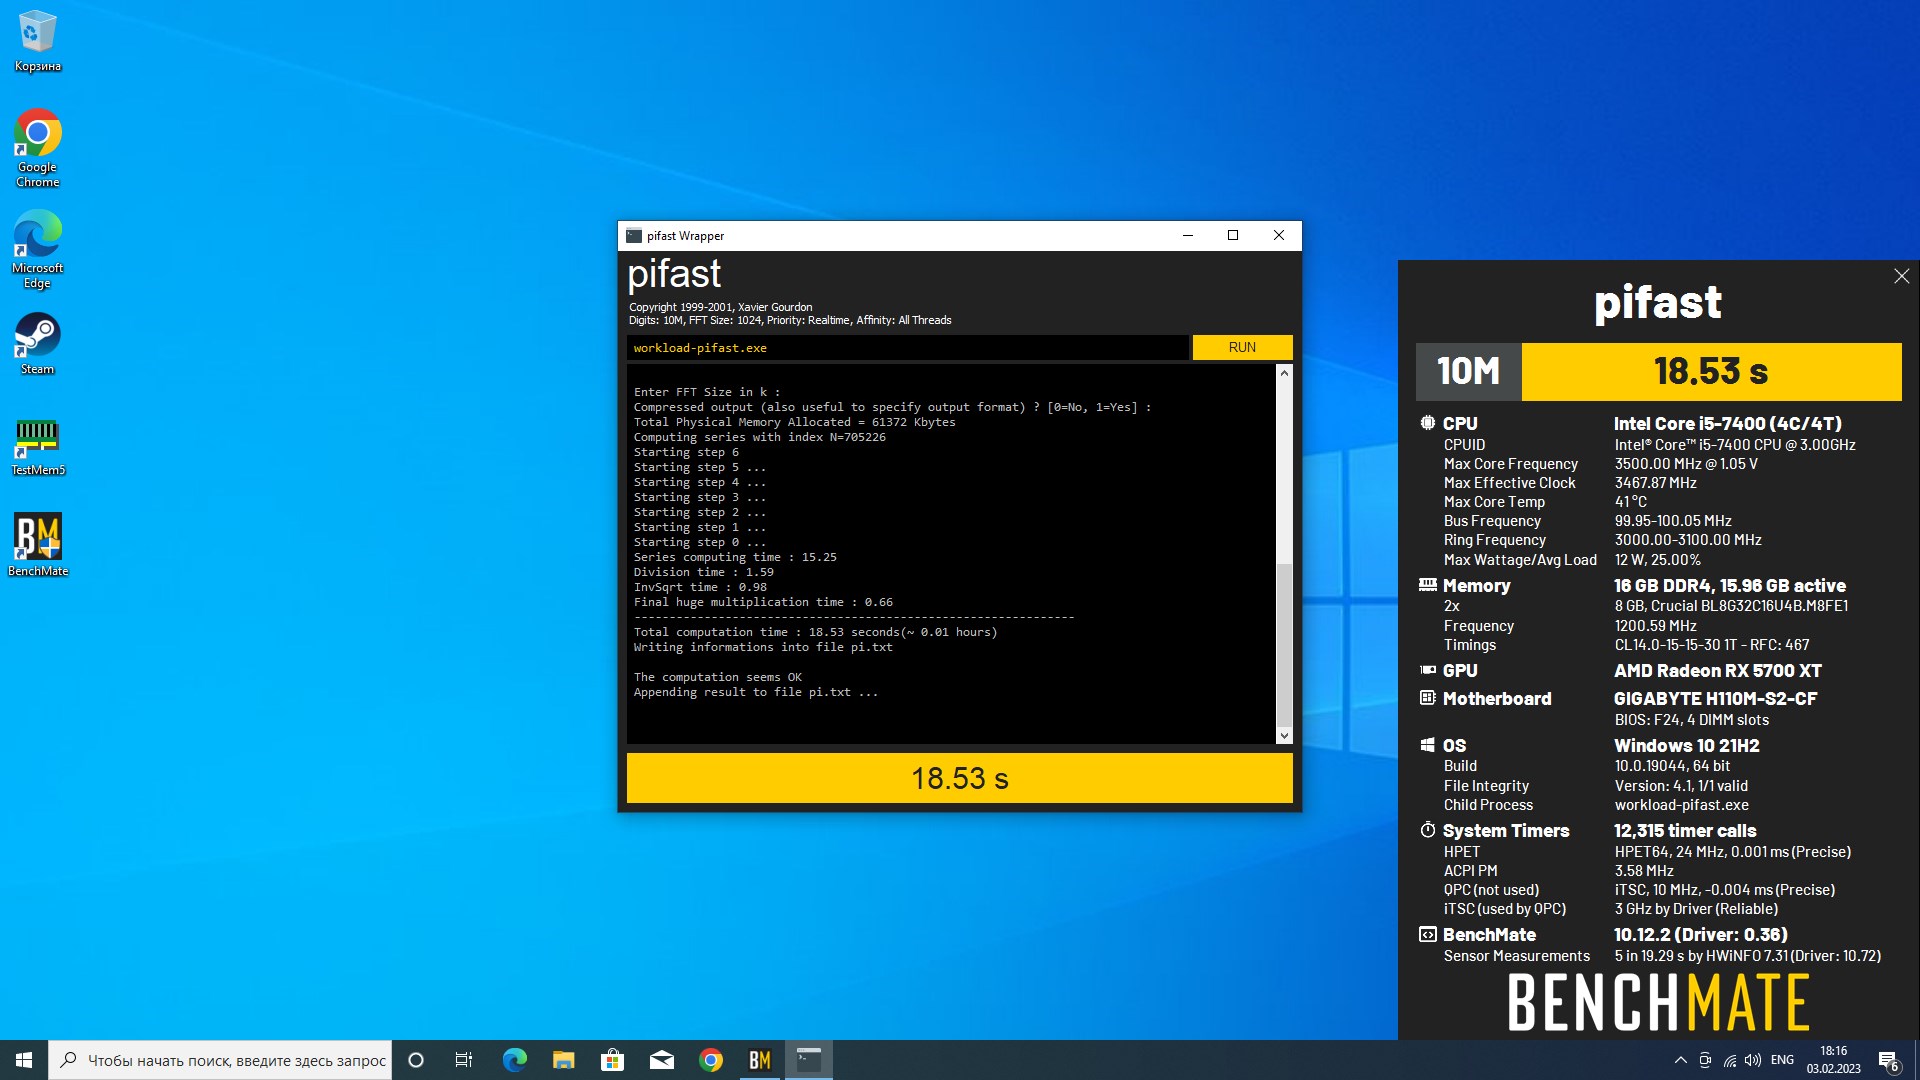Screen dimensions: 1920x1080
Task: Open the Google Chrome desktop shortcut
Action: tap(37, 147)
